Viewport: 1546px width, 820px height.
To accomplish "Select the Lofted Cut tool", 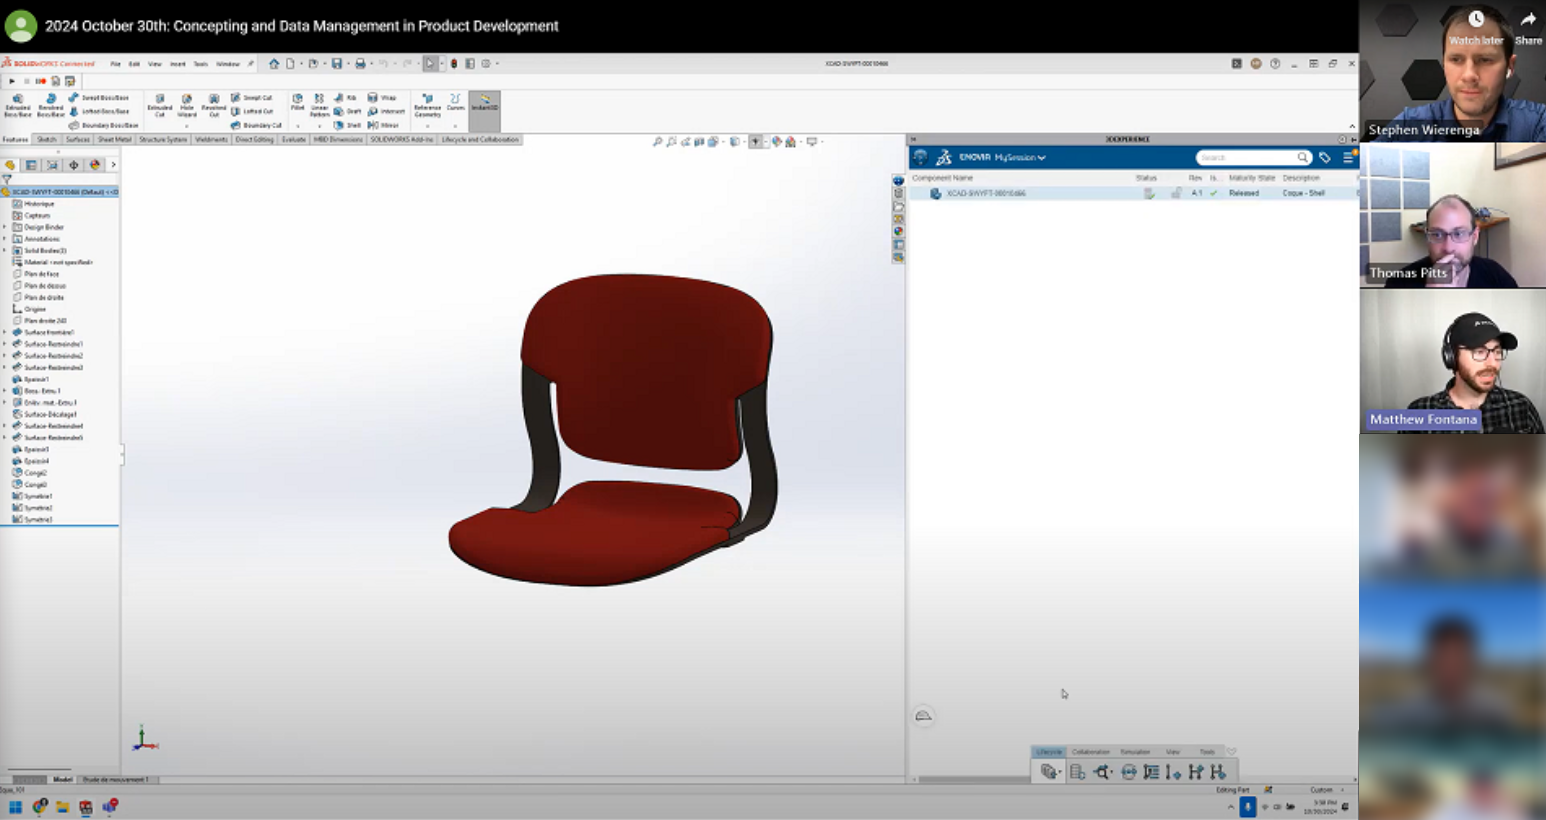I will pyautogui.click(x=252, y=111).
